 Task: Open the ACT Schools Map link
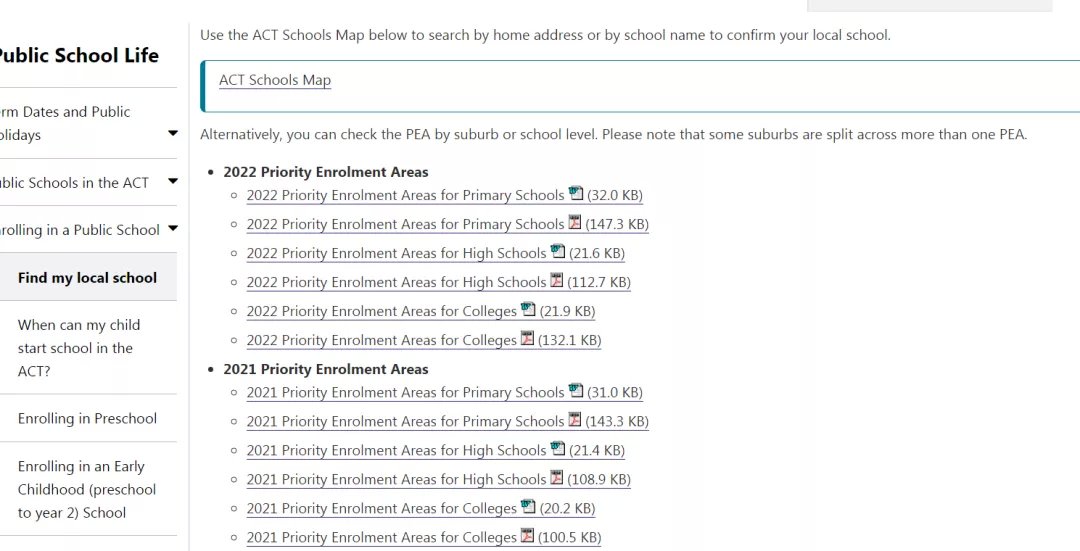275,80
